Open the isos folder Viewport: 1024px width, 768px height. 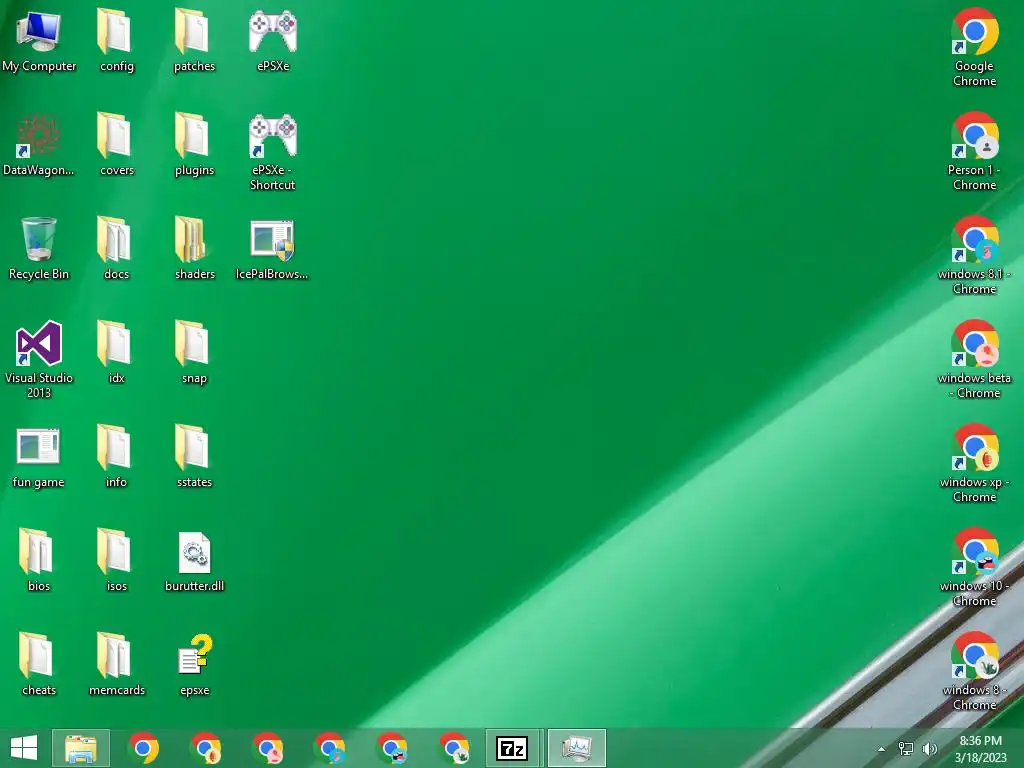116,560
